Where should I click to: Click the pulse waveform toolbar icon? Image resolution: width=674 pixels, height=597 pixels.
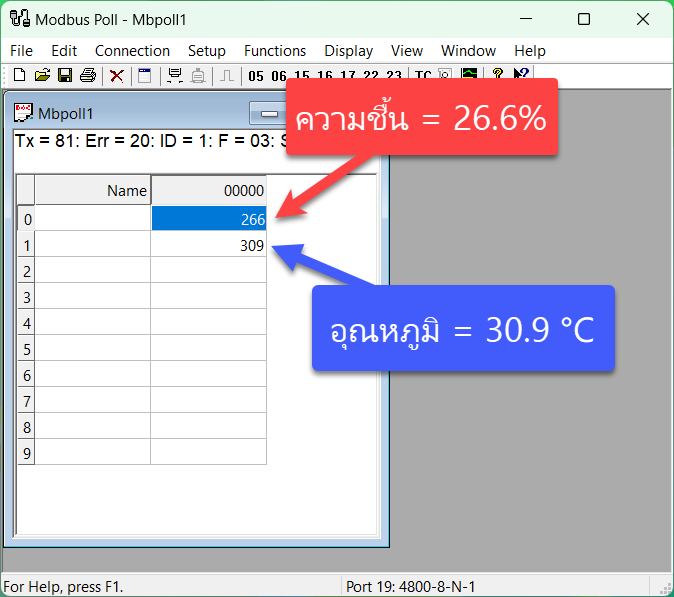click(x=227, y=76)
